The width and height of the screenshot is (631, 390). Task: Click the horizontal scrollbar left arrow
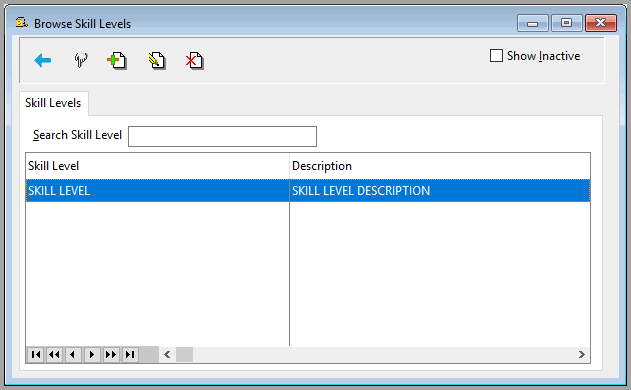[167, 355]
